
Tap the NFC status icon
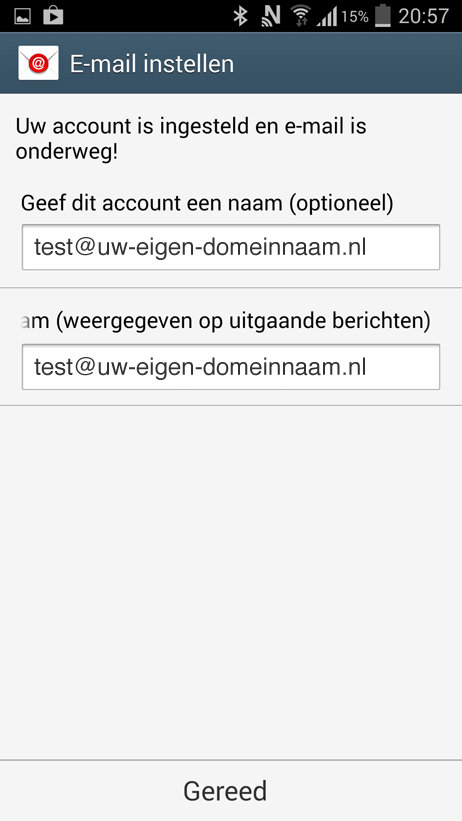[x=270, y=16]
